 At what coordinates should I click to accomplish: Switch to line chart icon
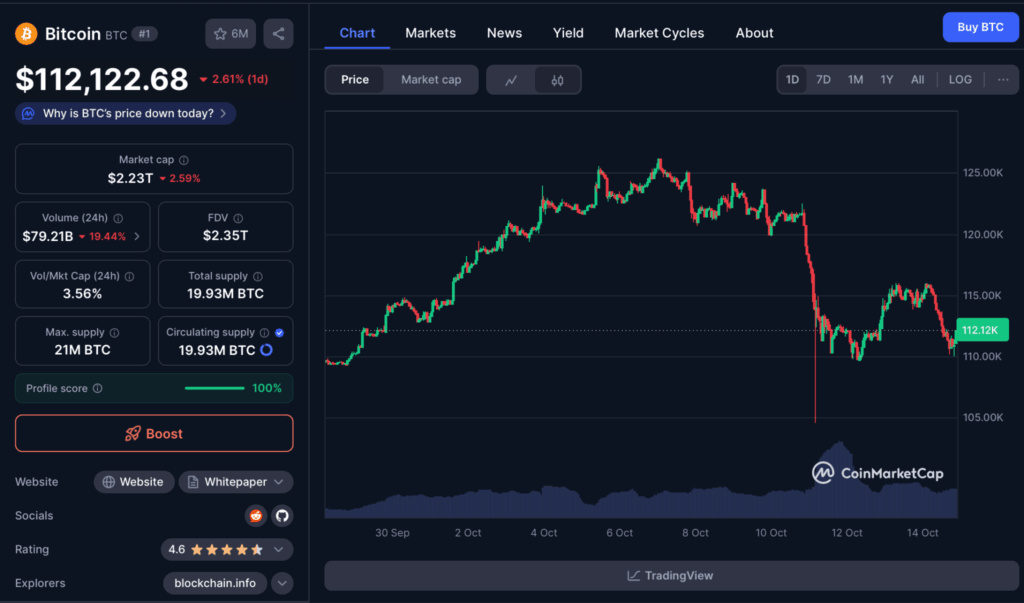(511, 80)
